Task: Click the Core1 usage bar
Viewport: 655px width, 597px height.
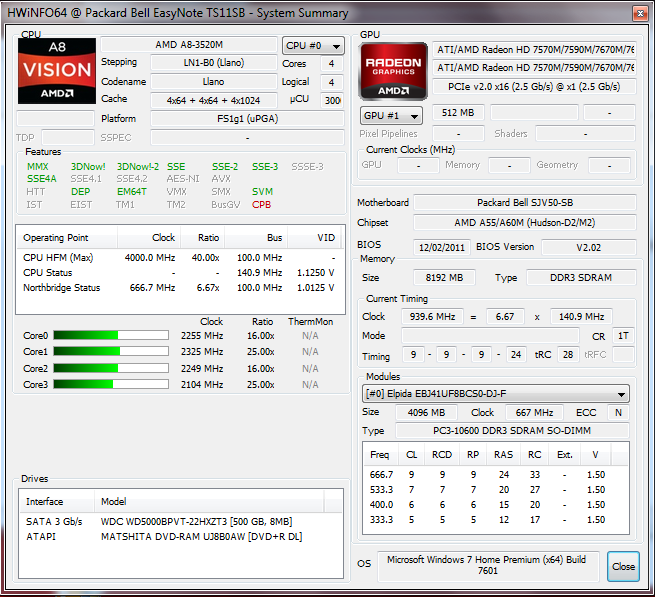Action: coord(111,351)
